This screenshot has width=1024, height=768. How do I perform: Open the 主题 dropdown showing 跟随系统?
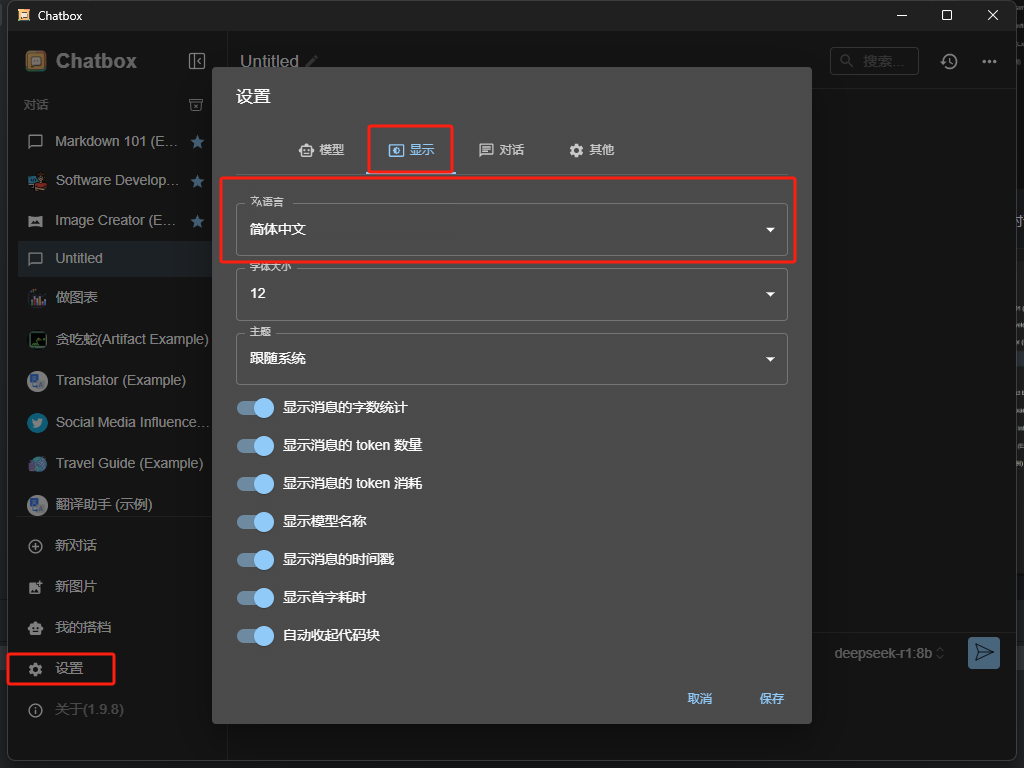(511, 359)
